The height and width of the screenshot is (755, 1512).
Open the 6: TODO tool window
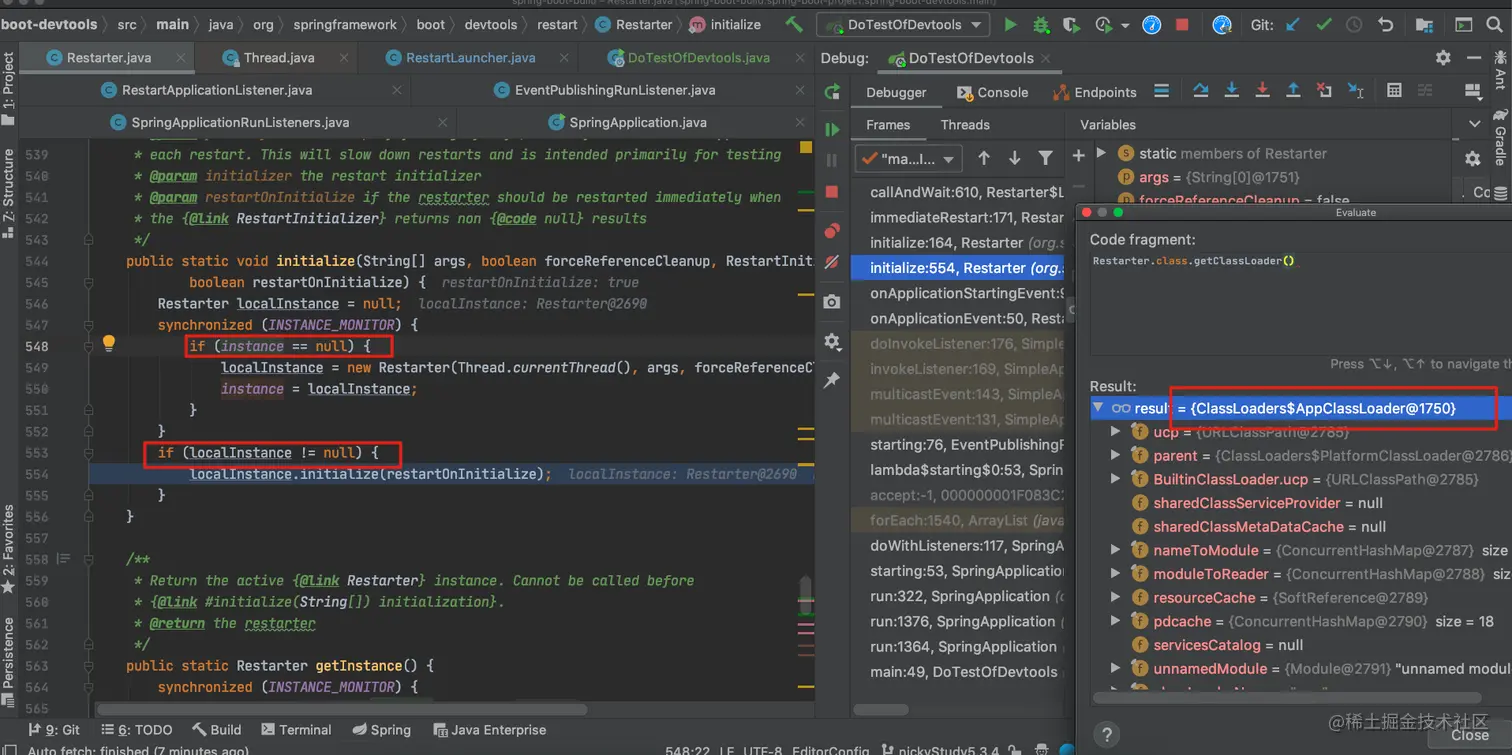pyautogui.click(x=138, y=730)
